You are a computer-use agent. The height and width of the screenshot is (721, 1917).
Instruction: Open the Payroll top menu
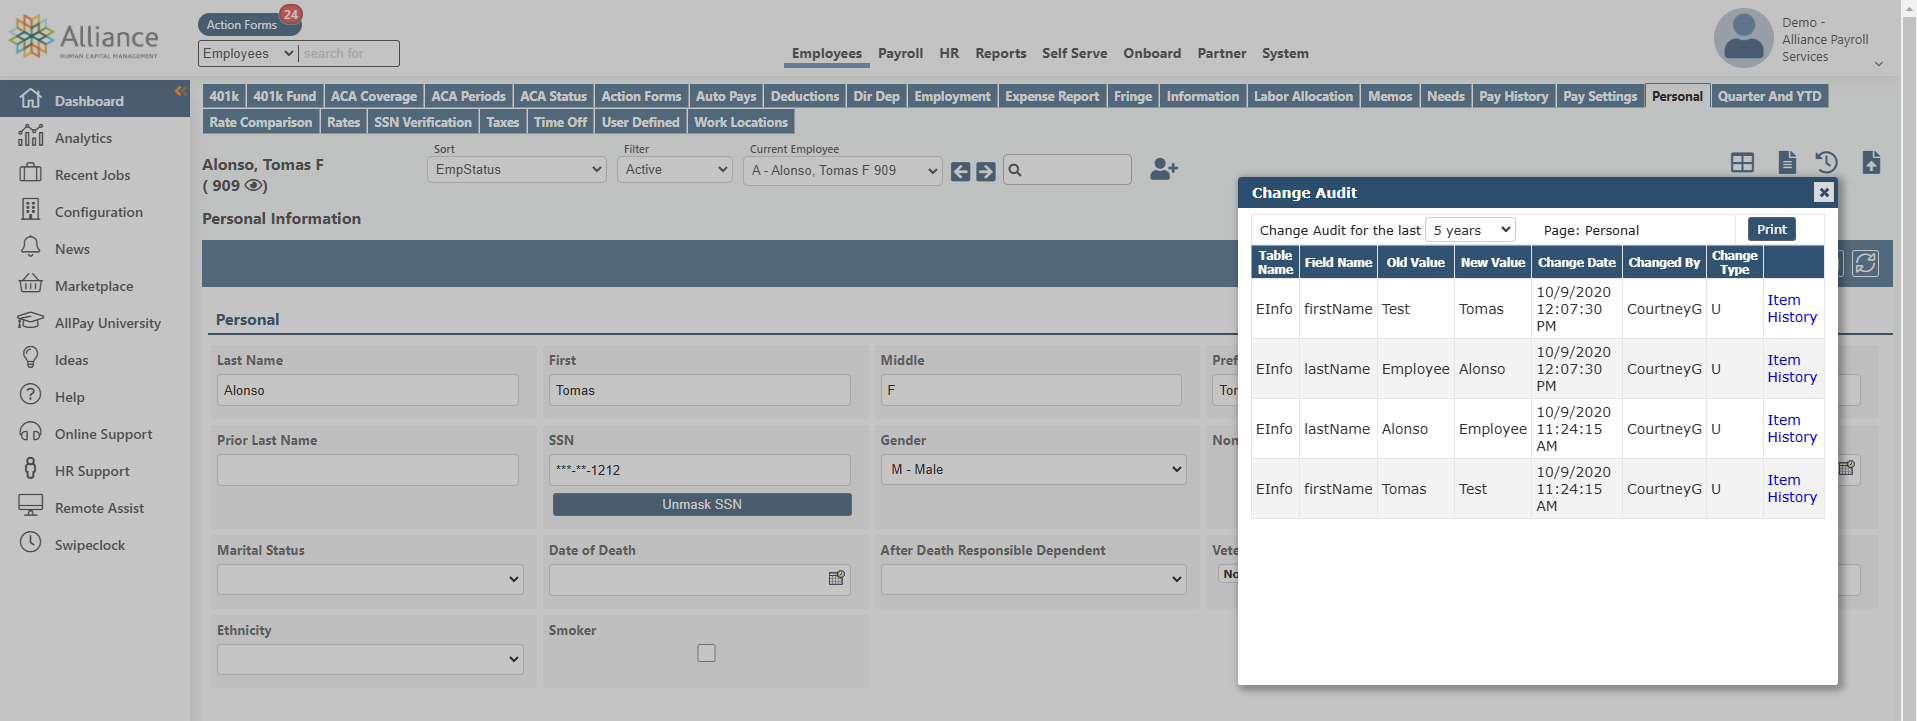tap(900, 54)
